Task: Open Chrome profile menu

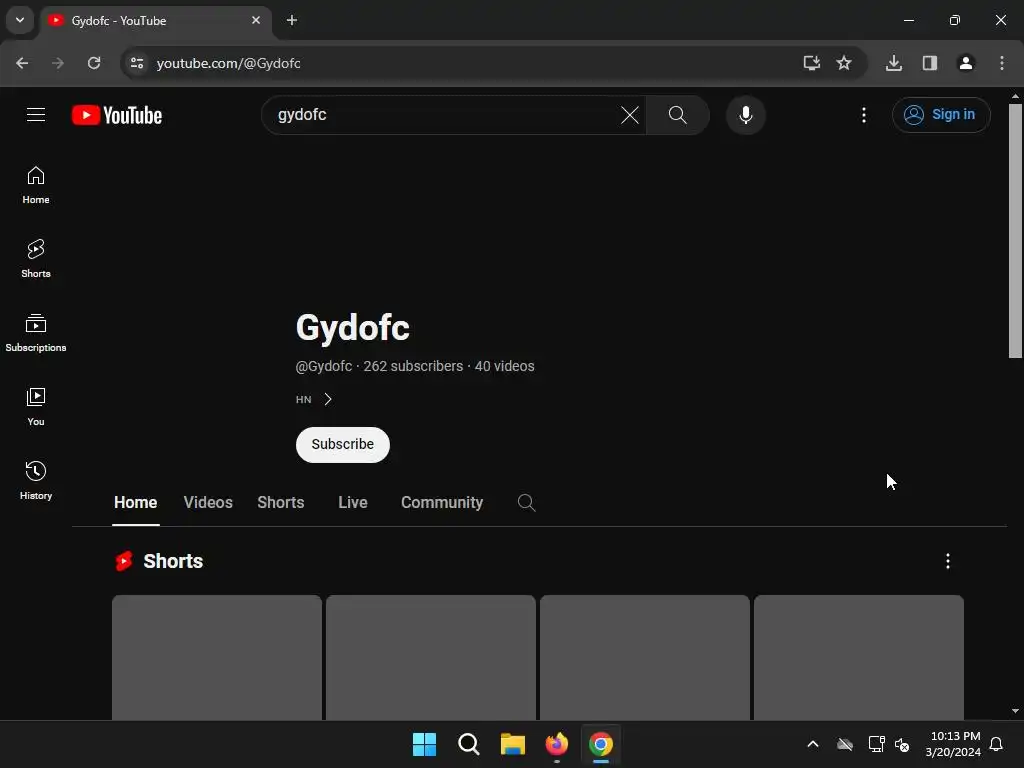Action: click(965, 63)
